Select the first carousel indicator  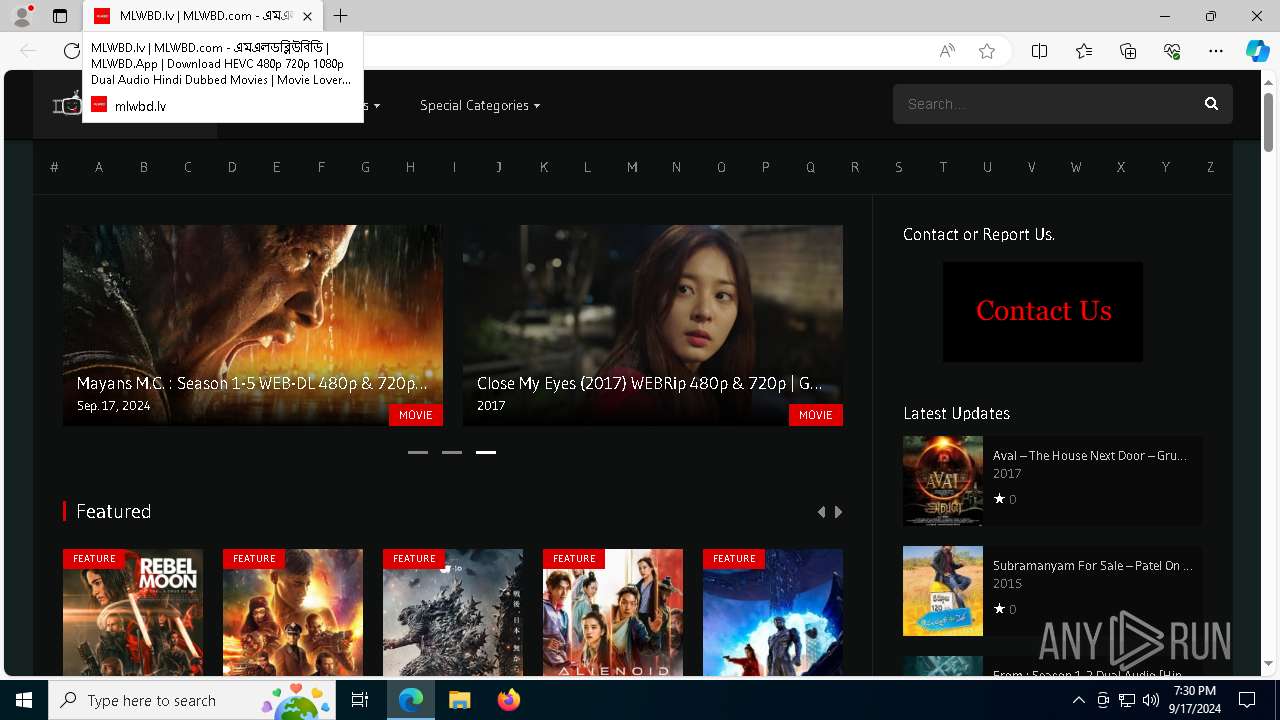418,452
